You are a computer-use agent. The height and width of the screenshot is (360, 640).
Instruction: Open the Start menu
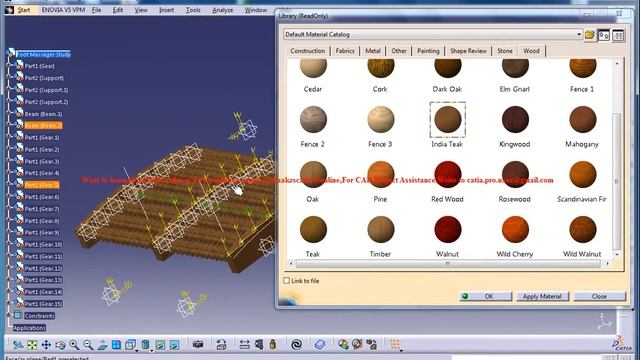click(24, 10)
